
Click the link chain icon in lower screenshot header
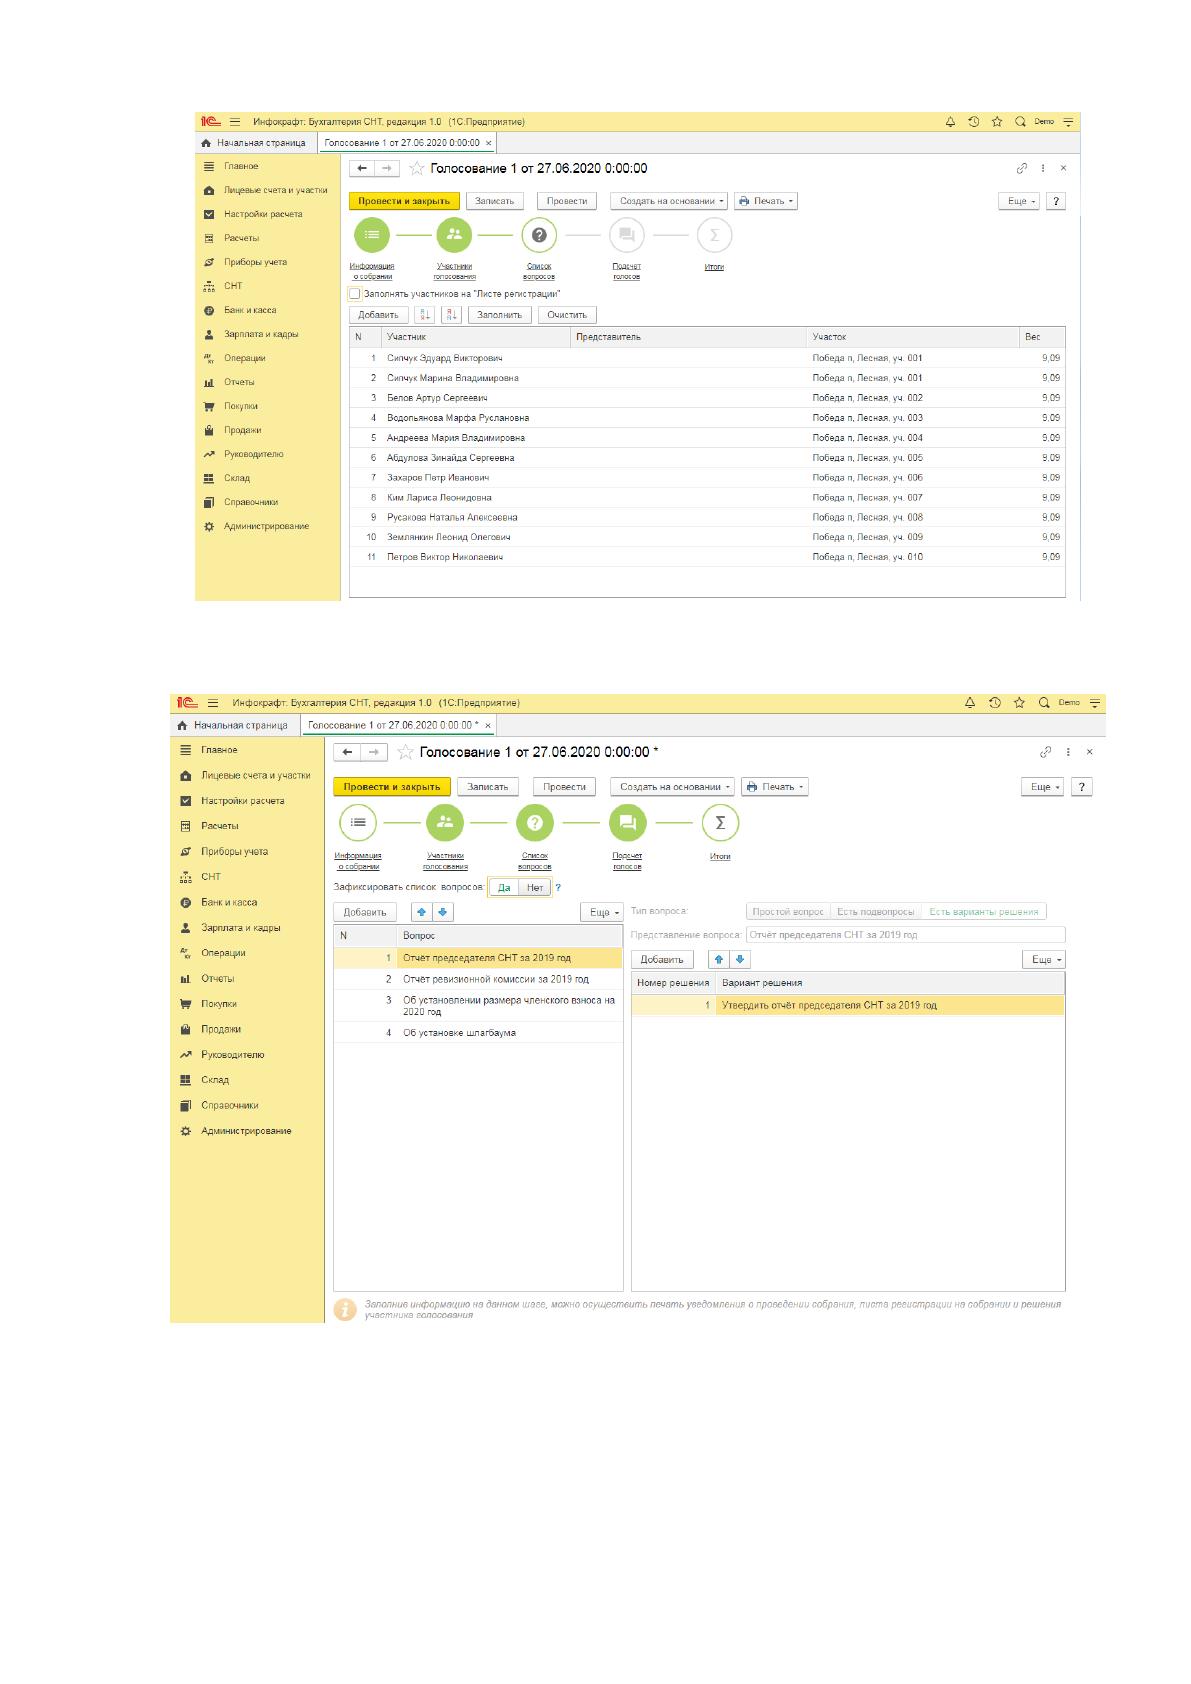(x=1046, y=752)
